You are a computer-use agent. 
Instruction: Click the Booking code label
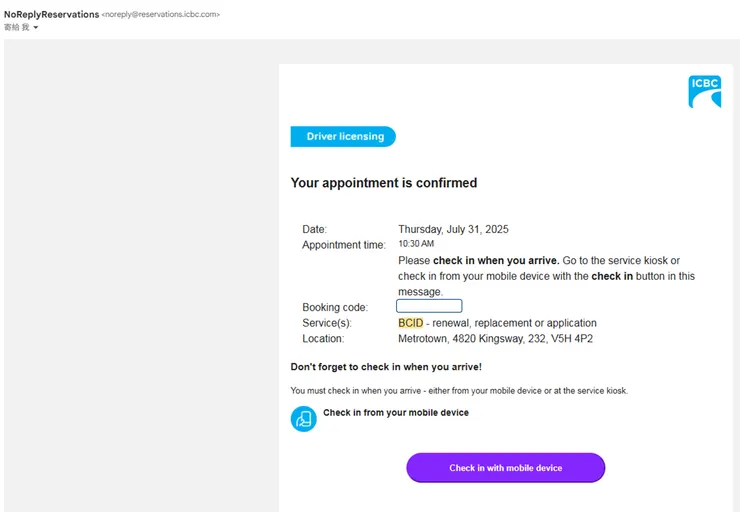(335, 307)
